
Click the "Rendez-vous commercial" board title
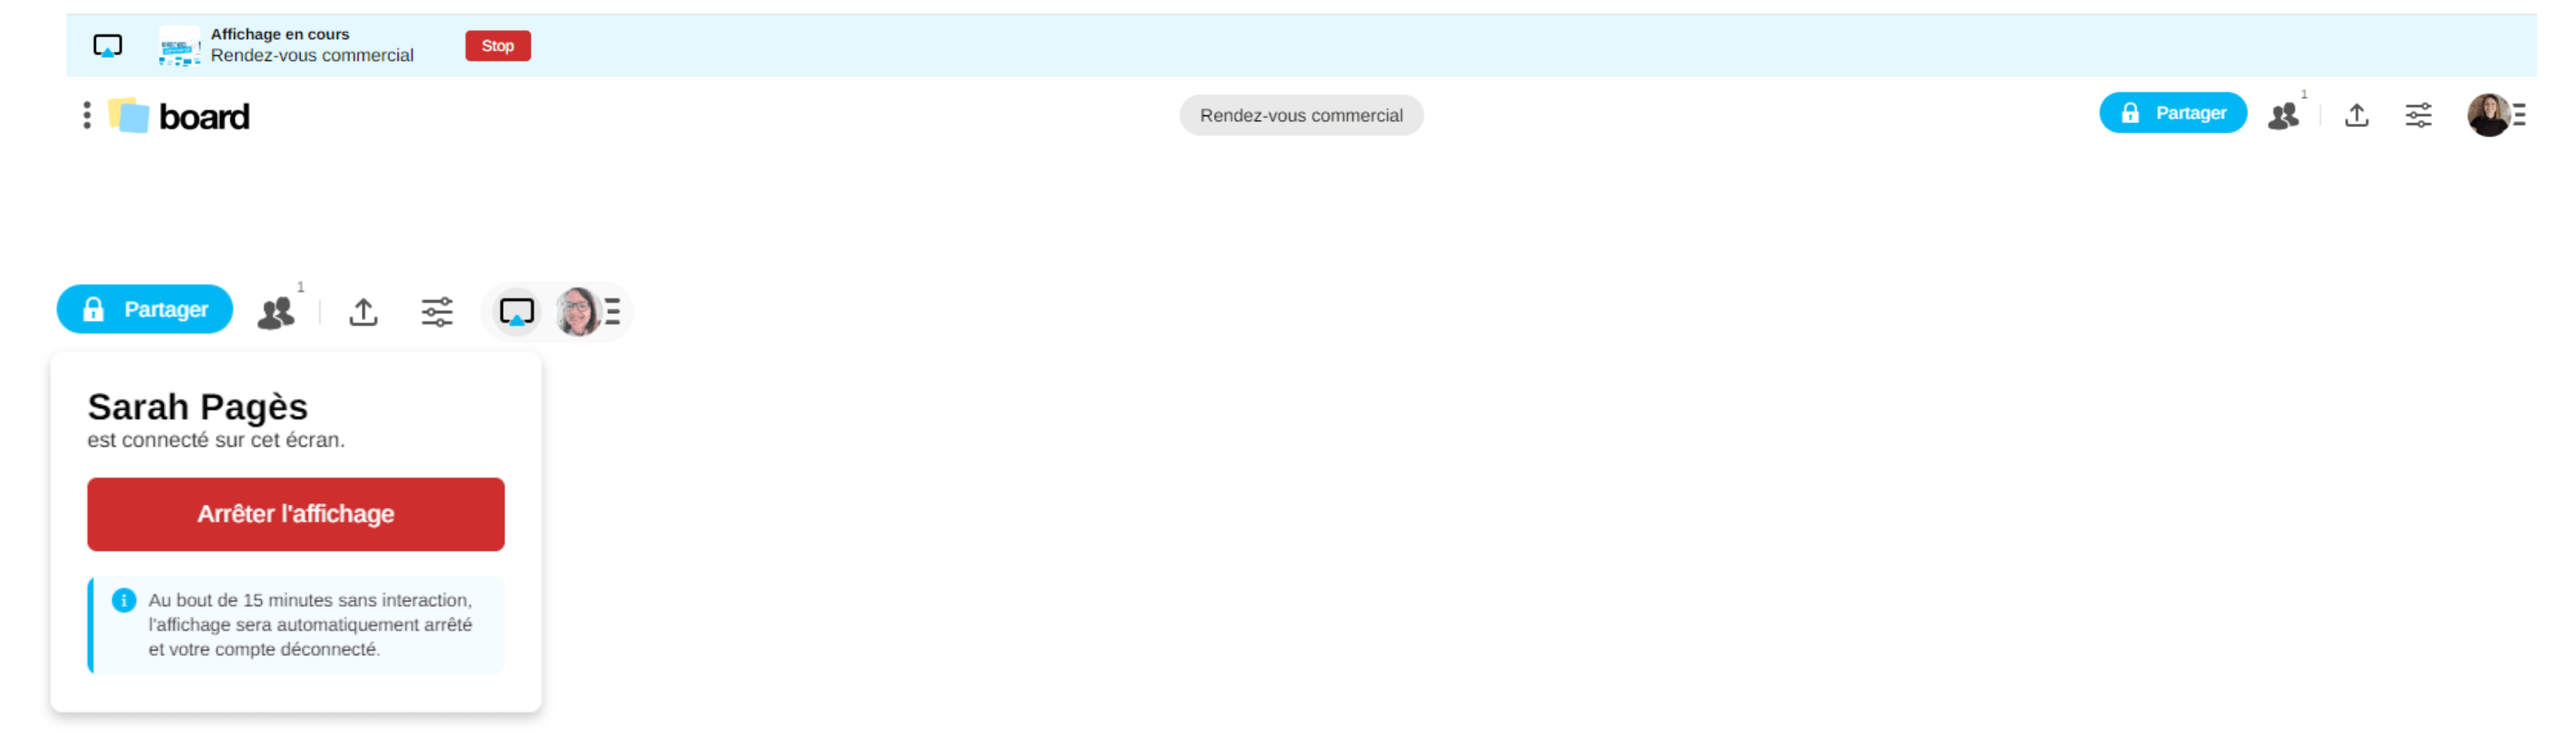click(1300, 116)
